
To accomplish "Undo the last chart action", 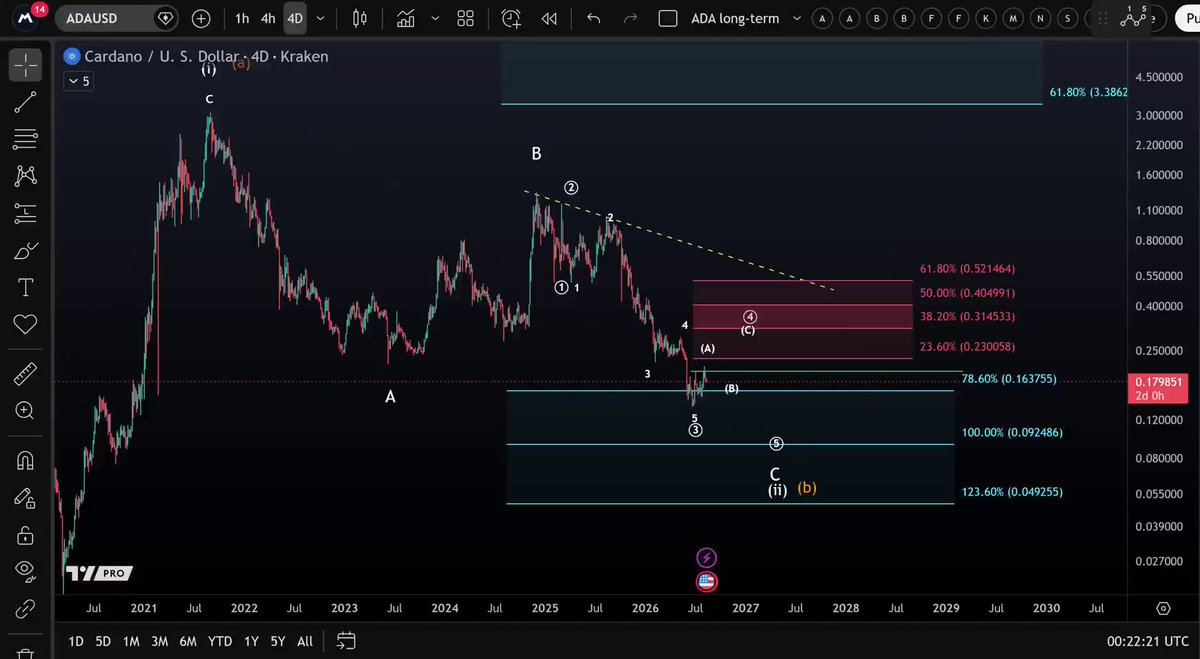I will click(594, 18).
